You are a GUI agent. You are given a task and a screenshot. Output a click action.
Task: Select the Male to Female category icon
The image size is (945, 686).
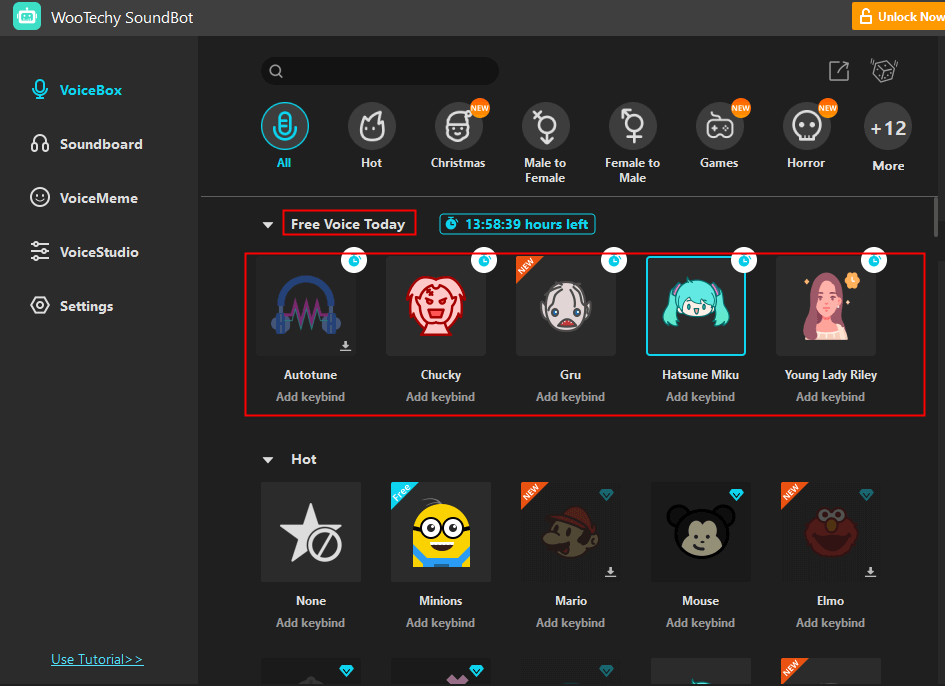(545, 127)
